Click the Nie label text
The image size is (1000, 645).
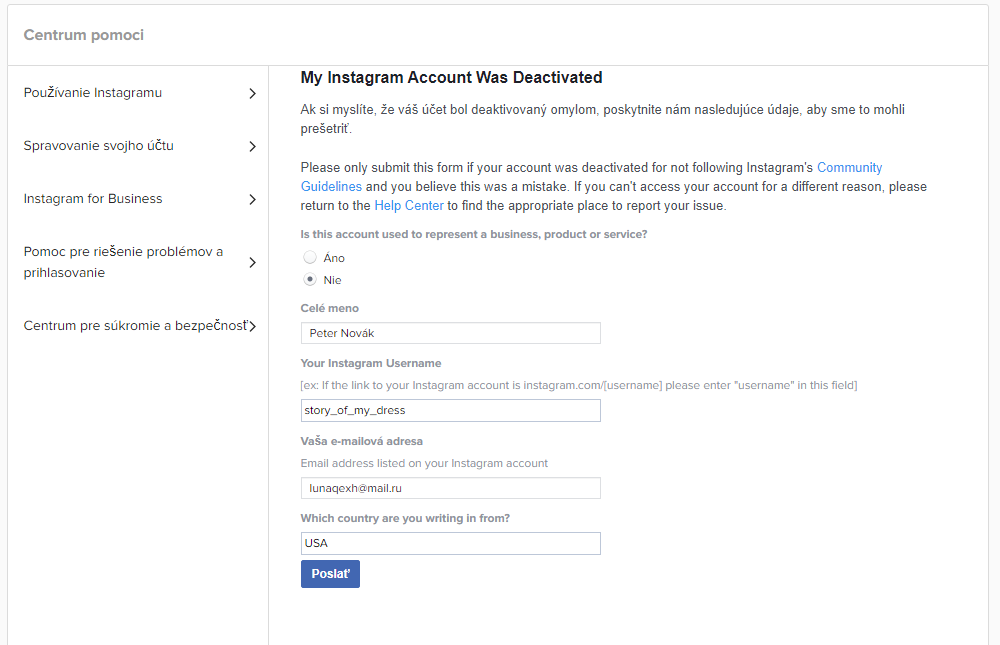[332, 280]
